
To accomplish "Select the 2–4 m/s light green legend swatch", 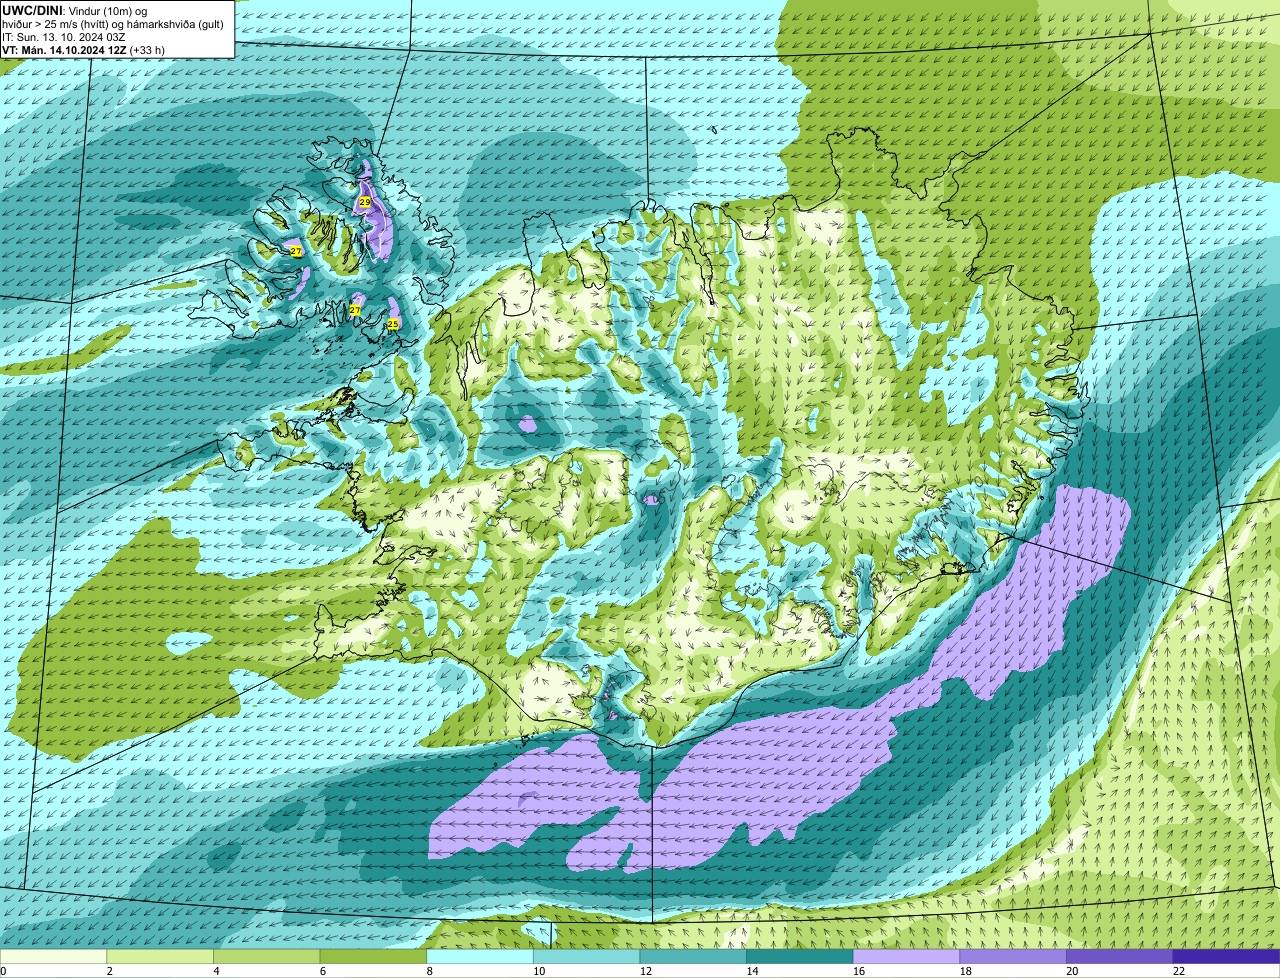I will tap(160, 956).
